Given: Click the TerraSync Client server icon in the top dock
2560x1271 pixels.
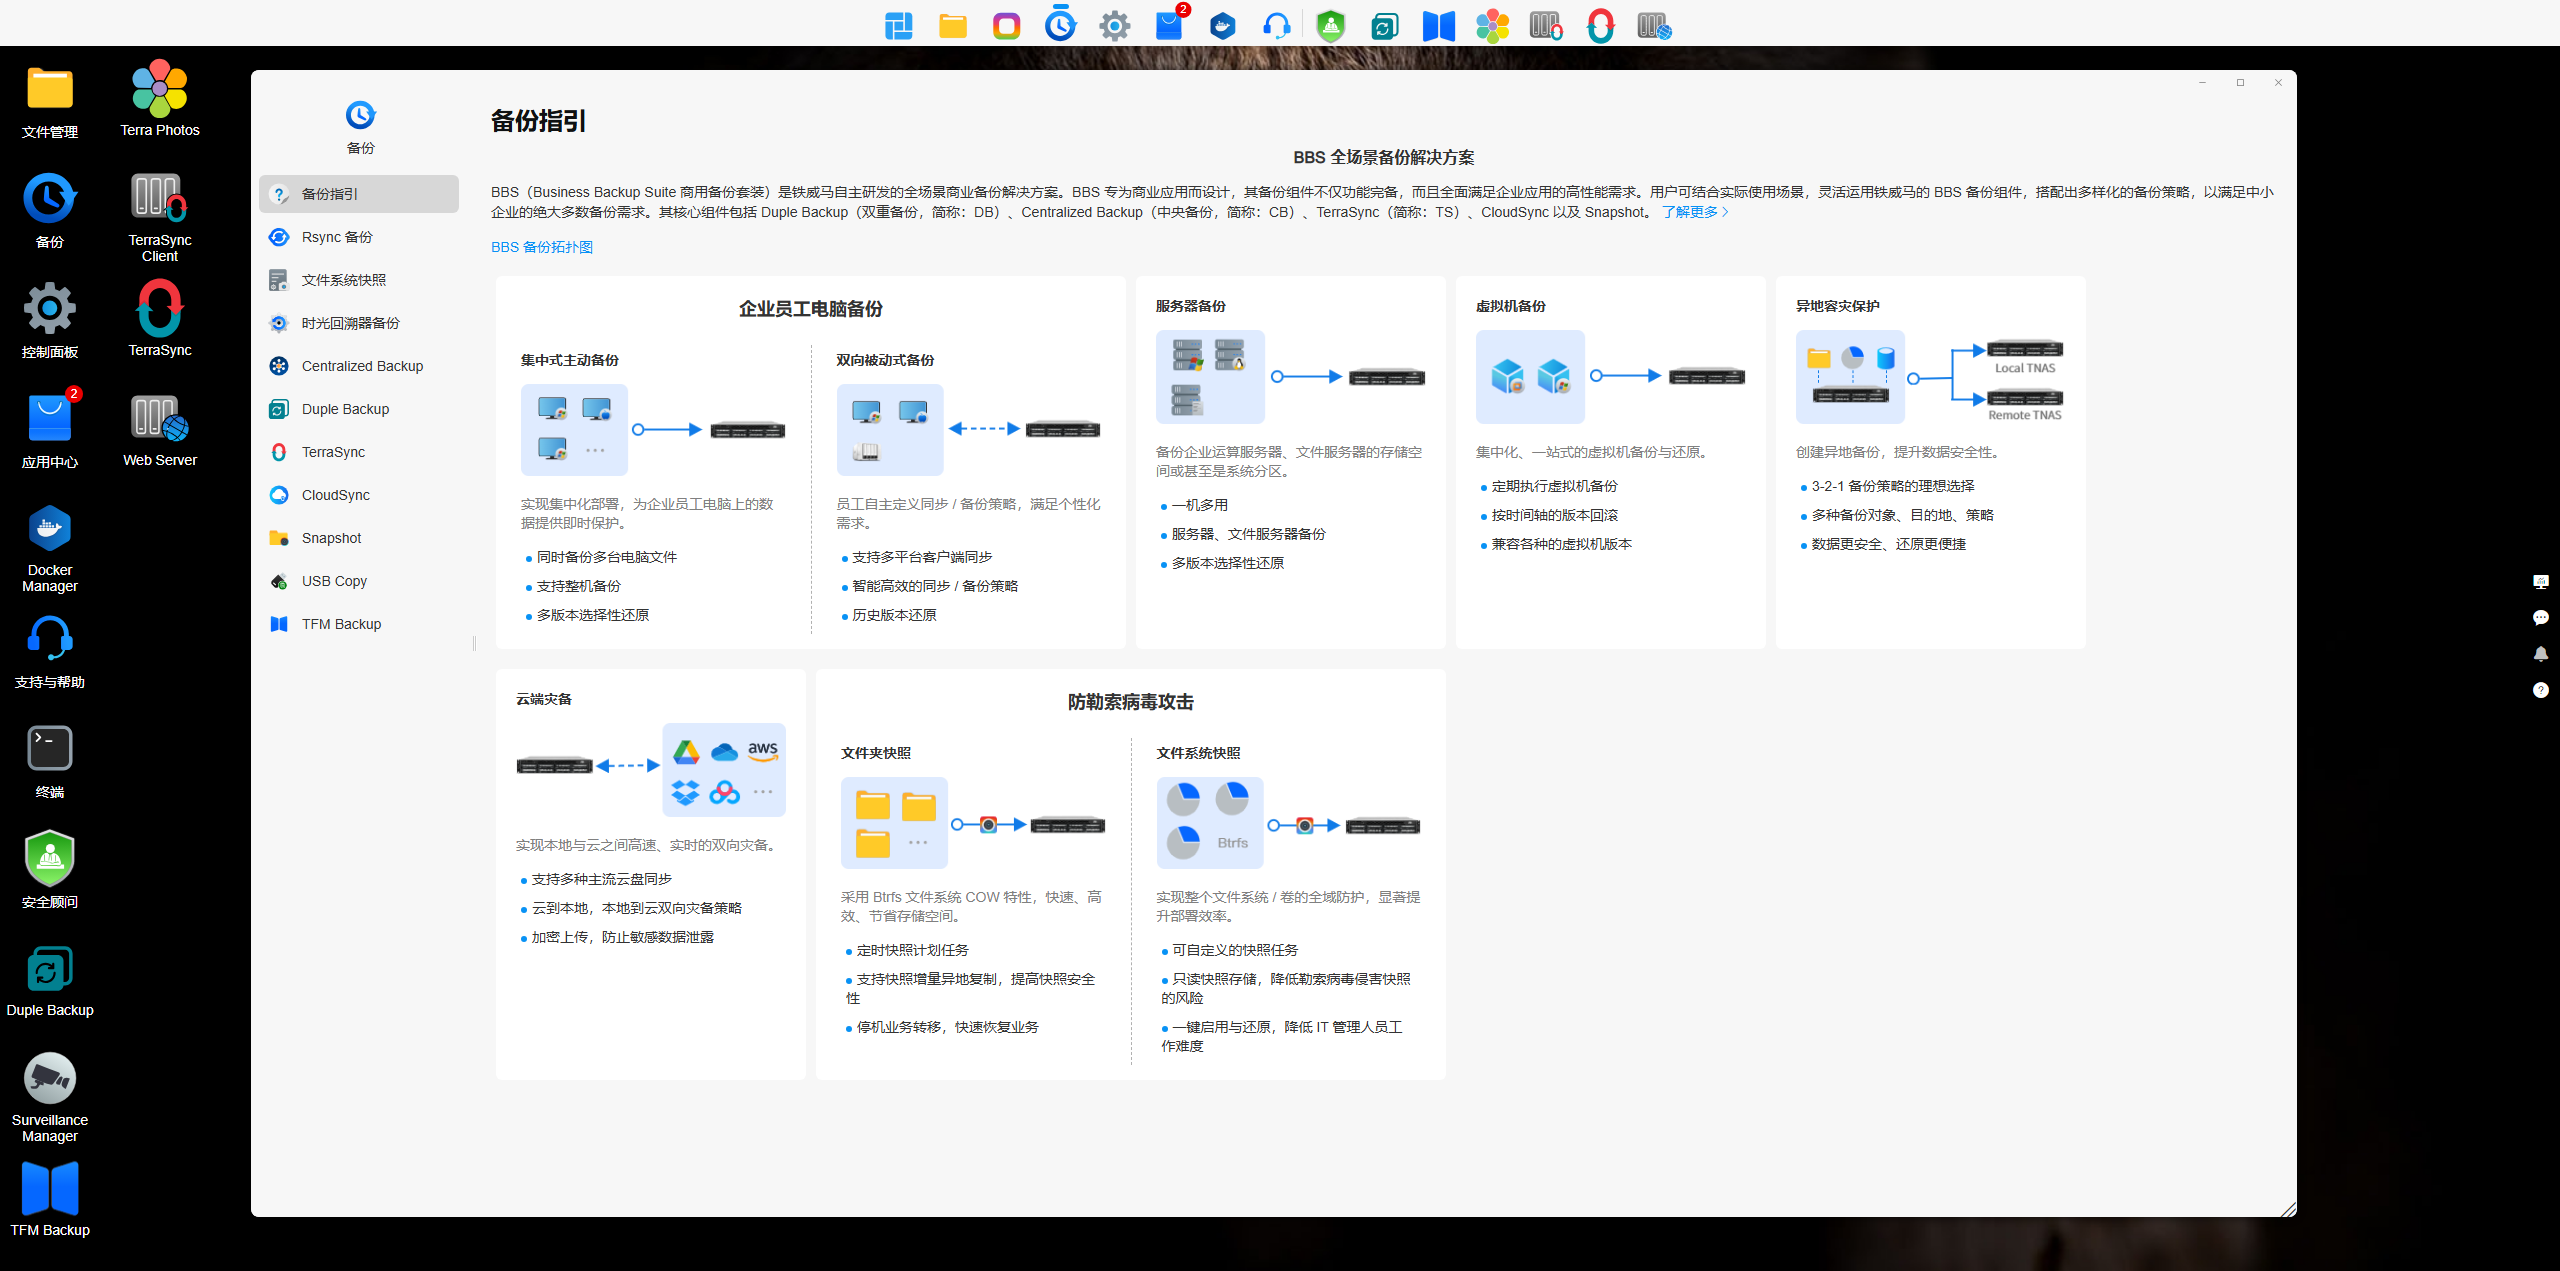Looking at the screenshot, I should coord(1546,25).
